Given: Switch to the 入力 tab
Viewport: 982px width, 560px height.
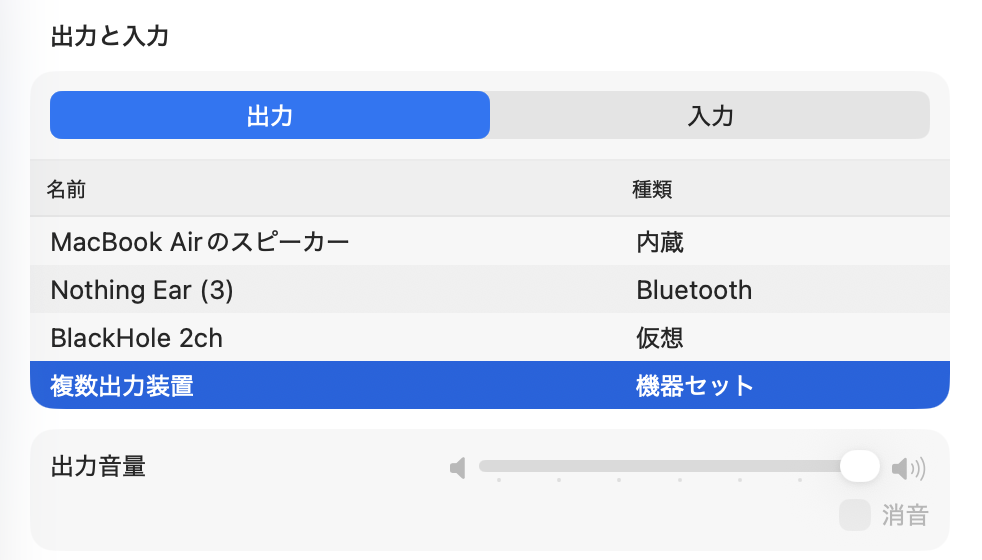Looking at the screenshot, I should [710, 115].
